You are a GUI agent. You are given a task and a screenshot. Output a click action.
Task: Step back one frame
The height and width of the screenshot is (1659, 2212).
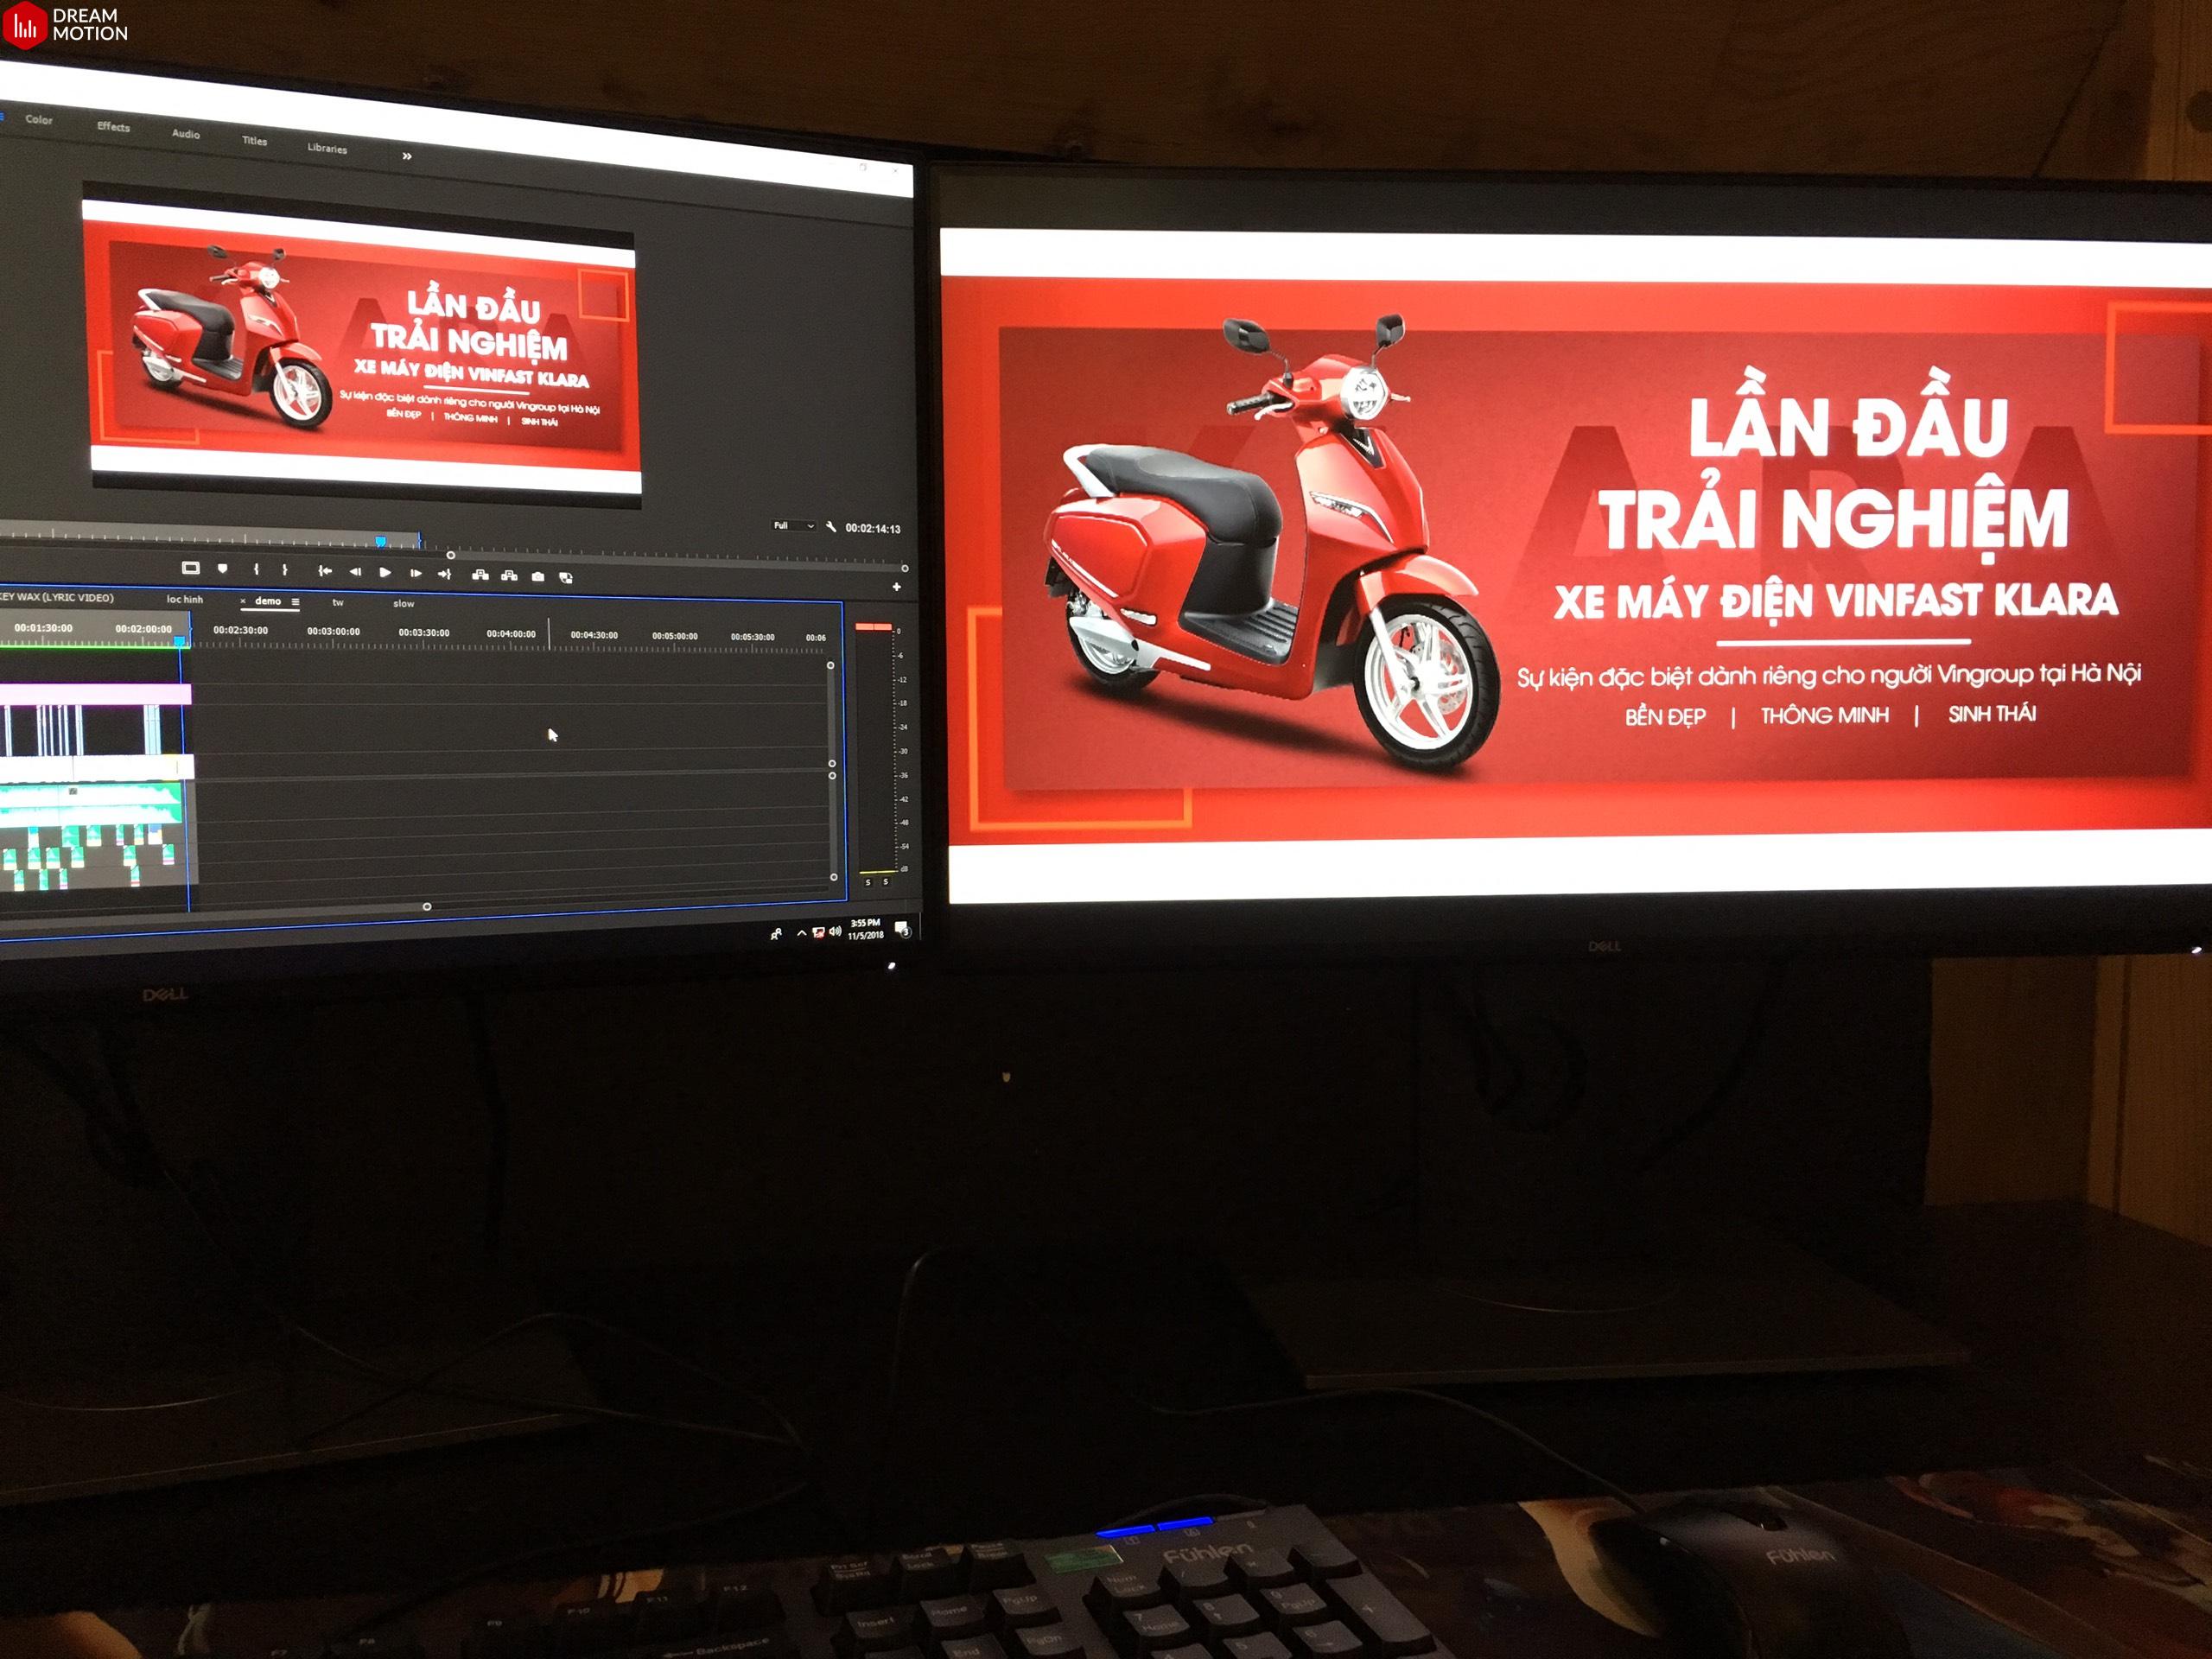pyautogui.click(x=355, y=572)
